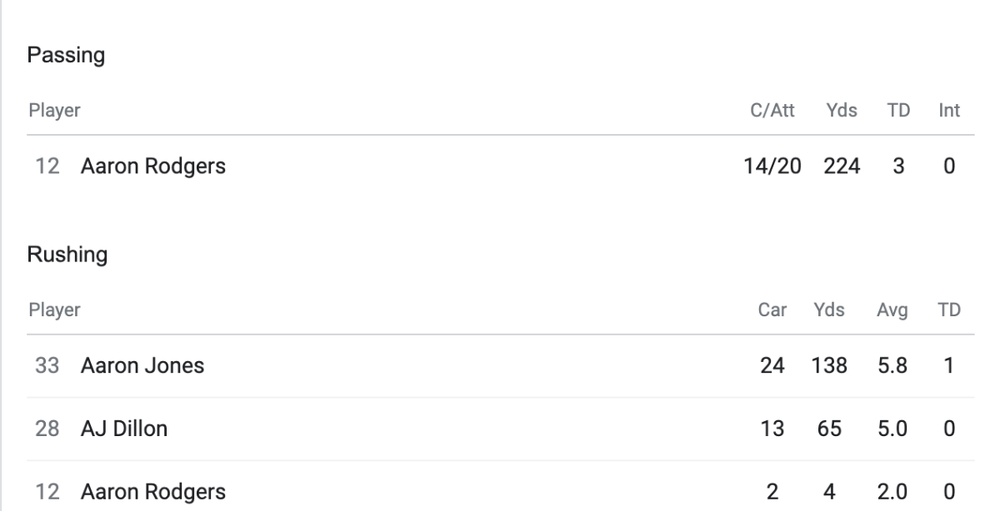Viewport: 1000px width, 511px height.
Task: Click the Avg column header
Action: pyautogui.click(x=892, y=310)
